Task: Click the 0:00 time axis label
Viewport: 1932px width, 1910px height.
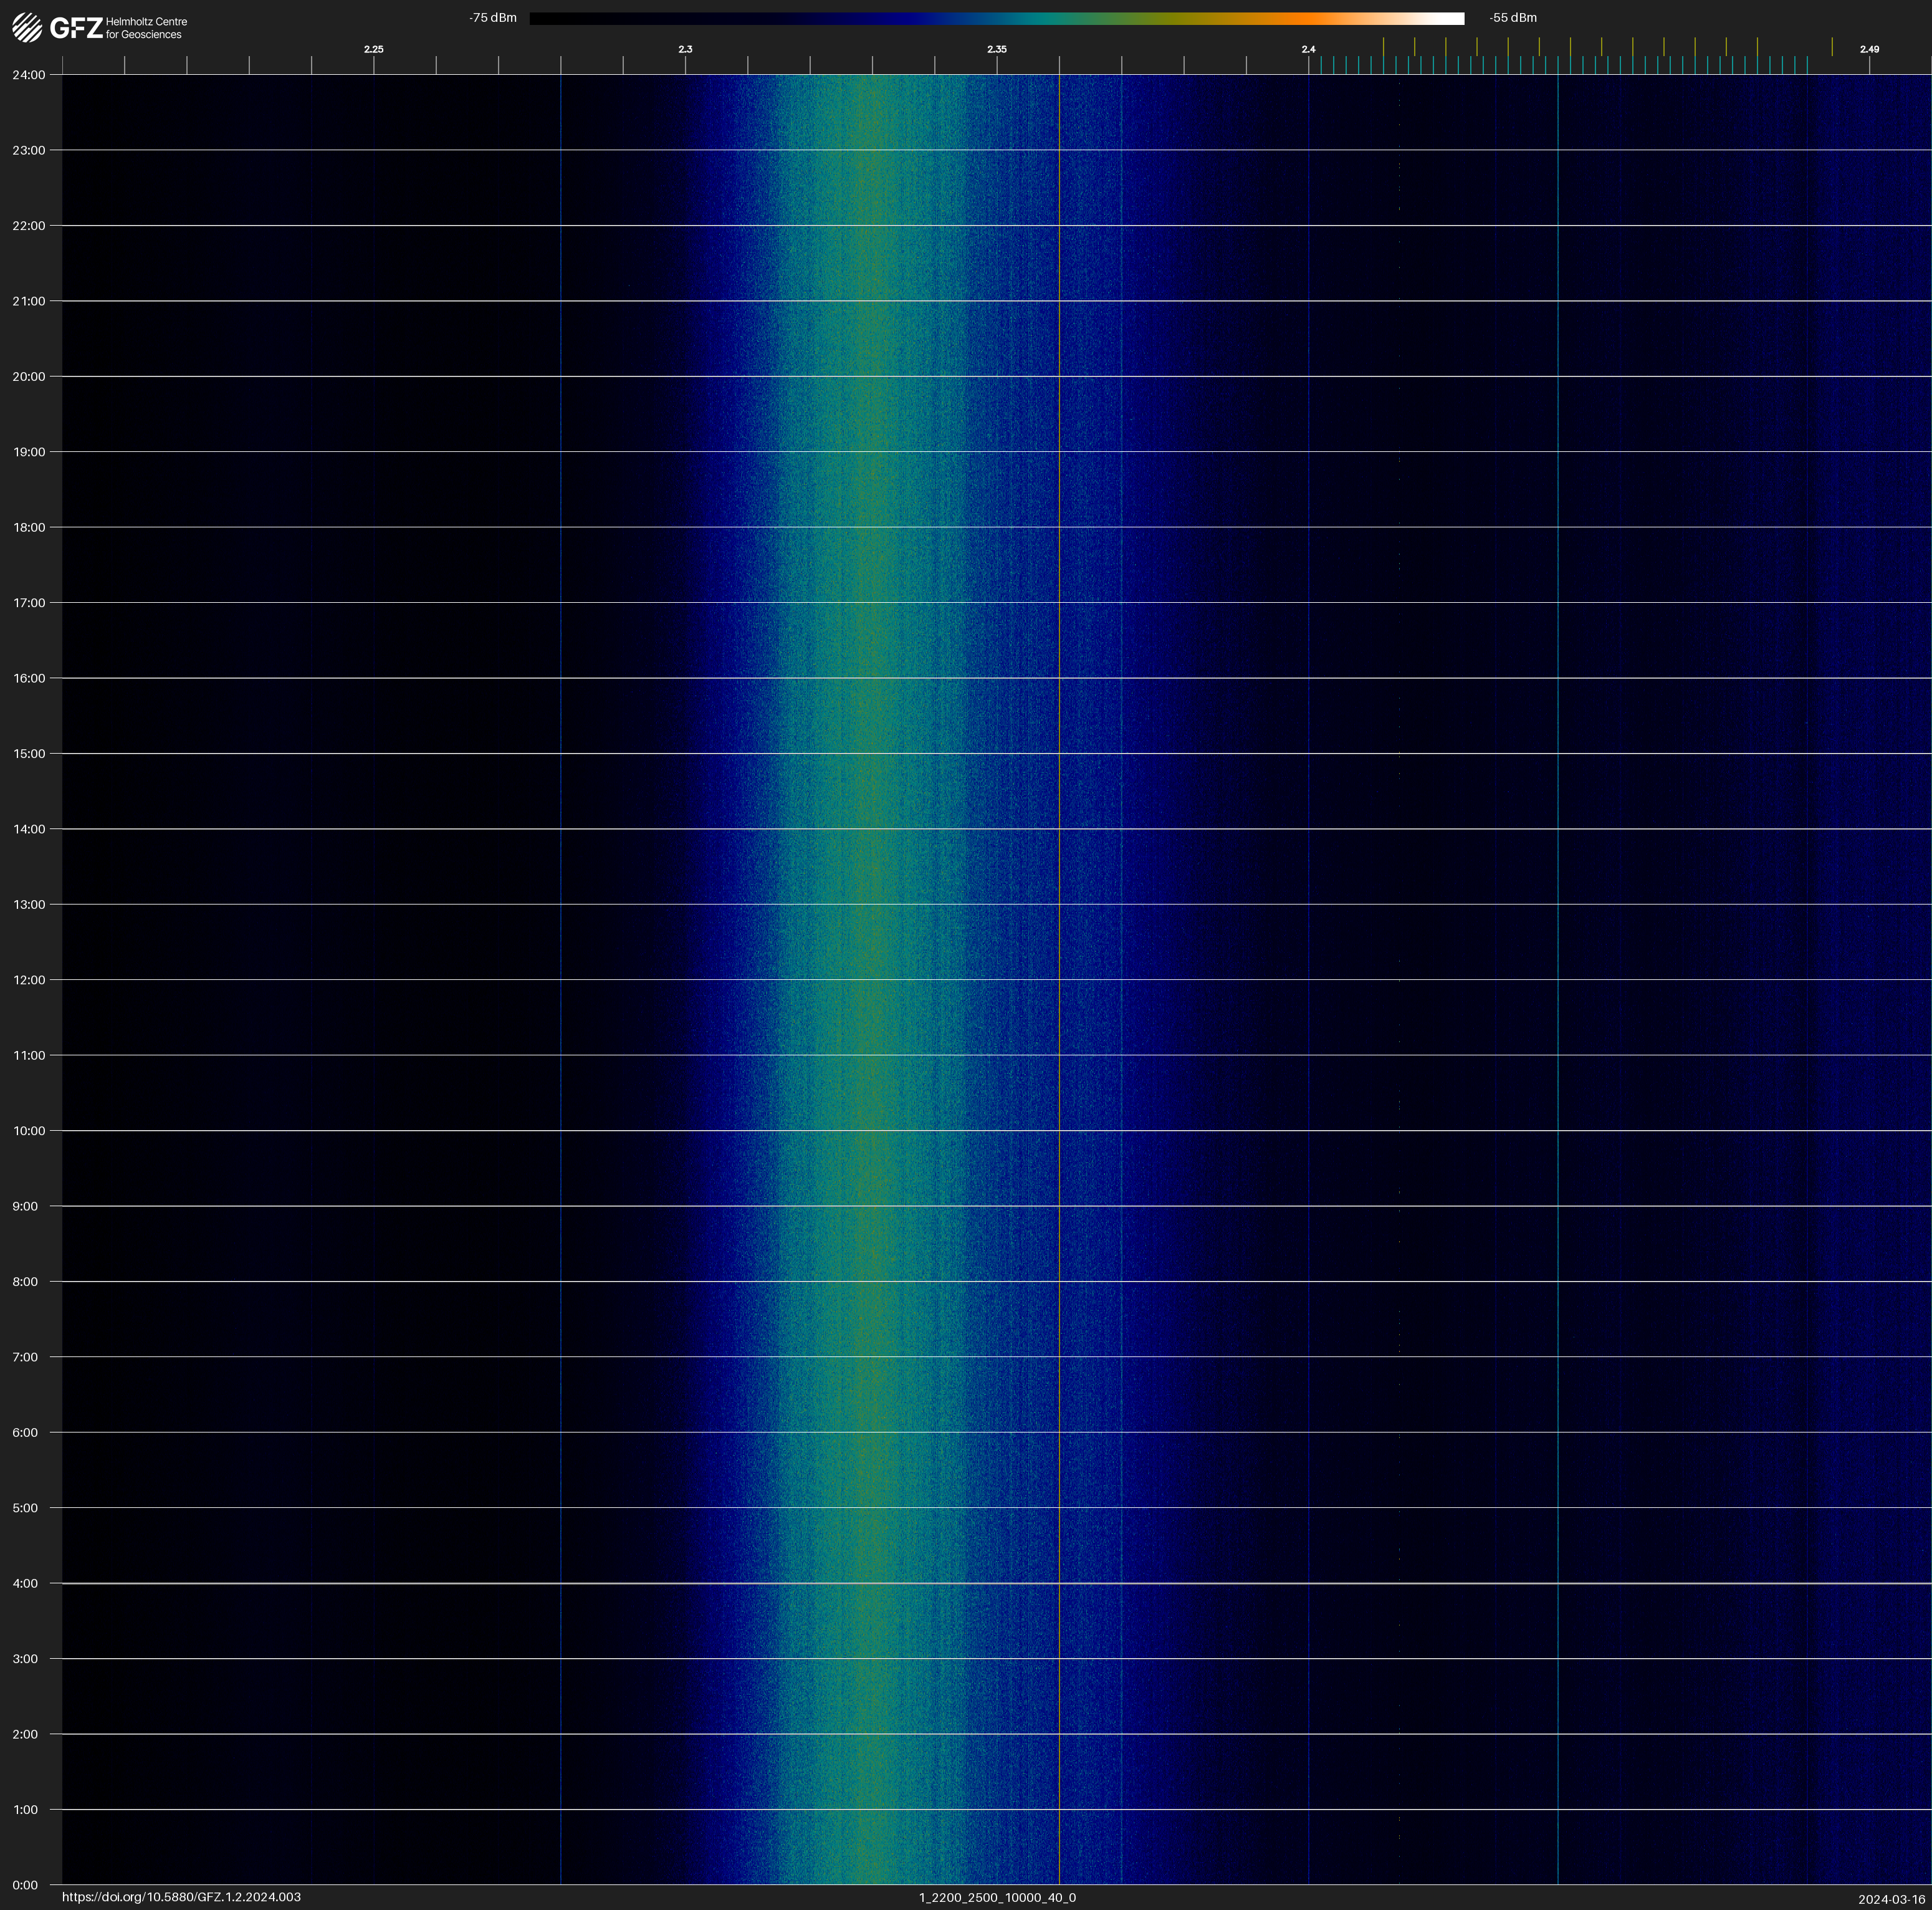Action: coord(26,1885)
